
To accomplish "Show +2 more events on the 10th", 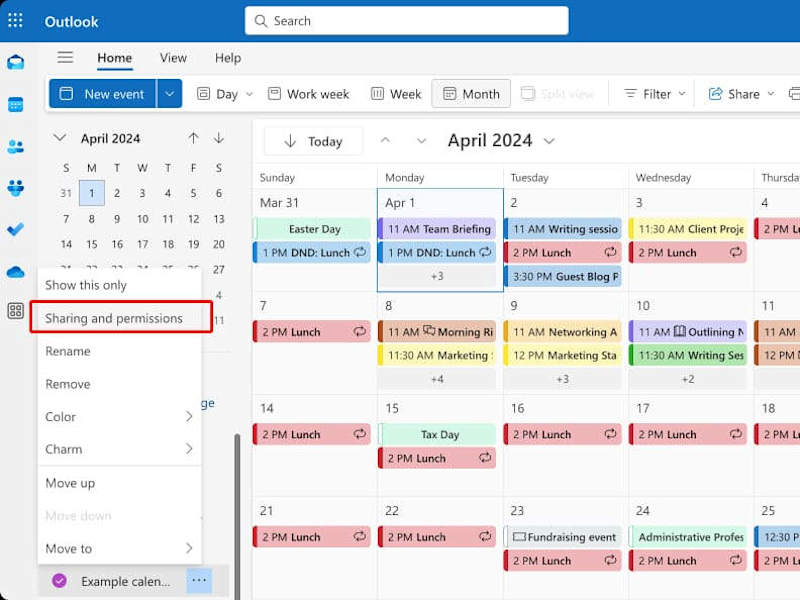I will [688, 379].
